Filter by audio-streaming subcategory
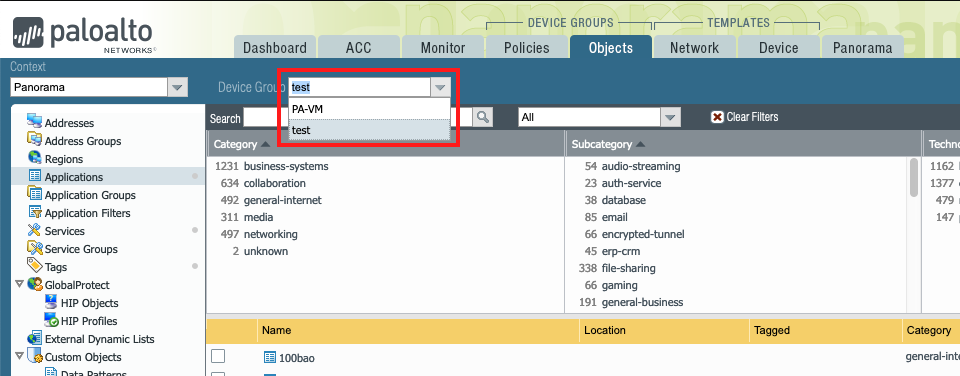 coord(641,166)
